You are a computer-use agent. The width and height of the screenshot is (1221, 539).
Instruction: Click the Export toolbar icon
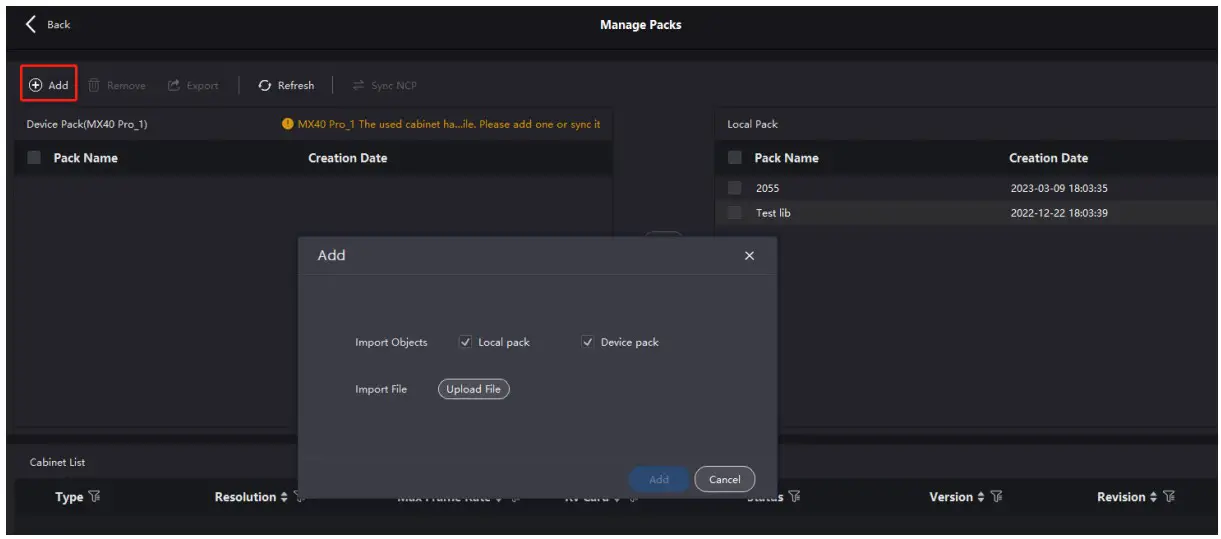[174, 86]
